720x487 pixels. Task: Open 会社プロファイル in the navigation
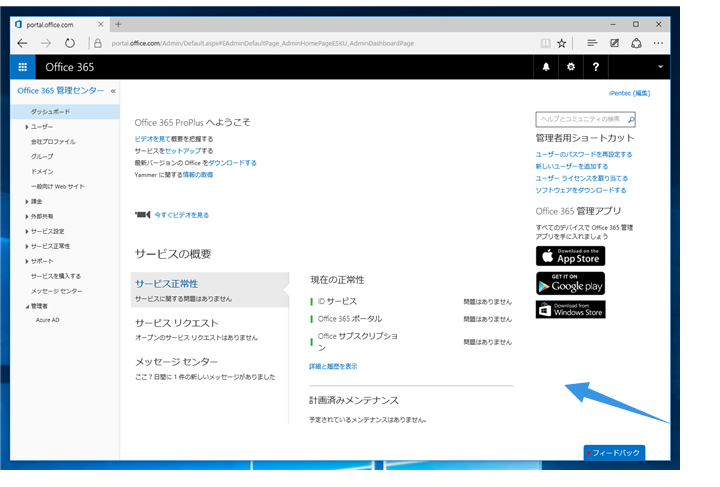tap(53, 142)
